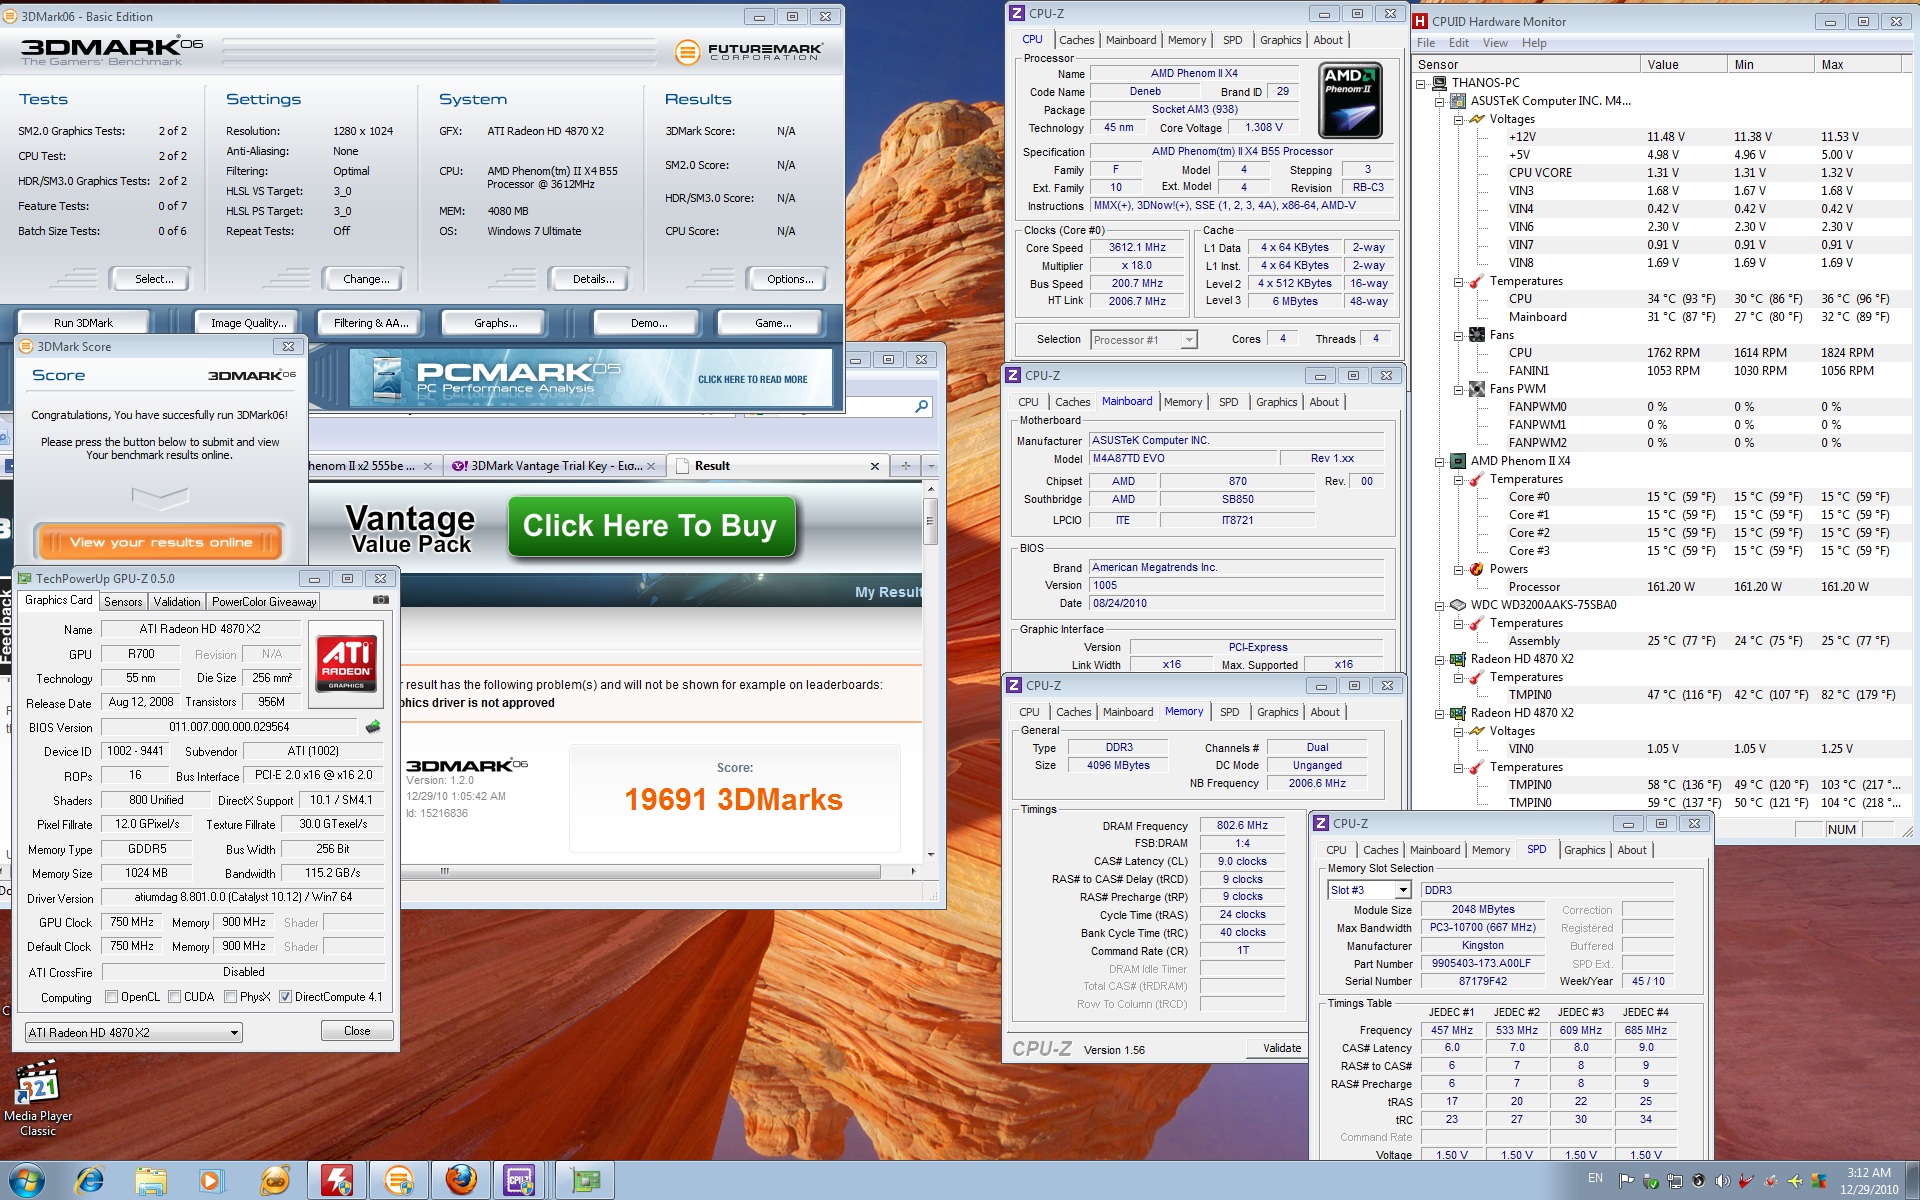Click the browser search magnifier icon

coord(921,406)
